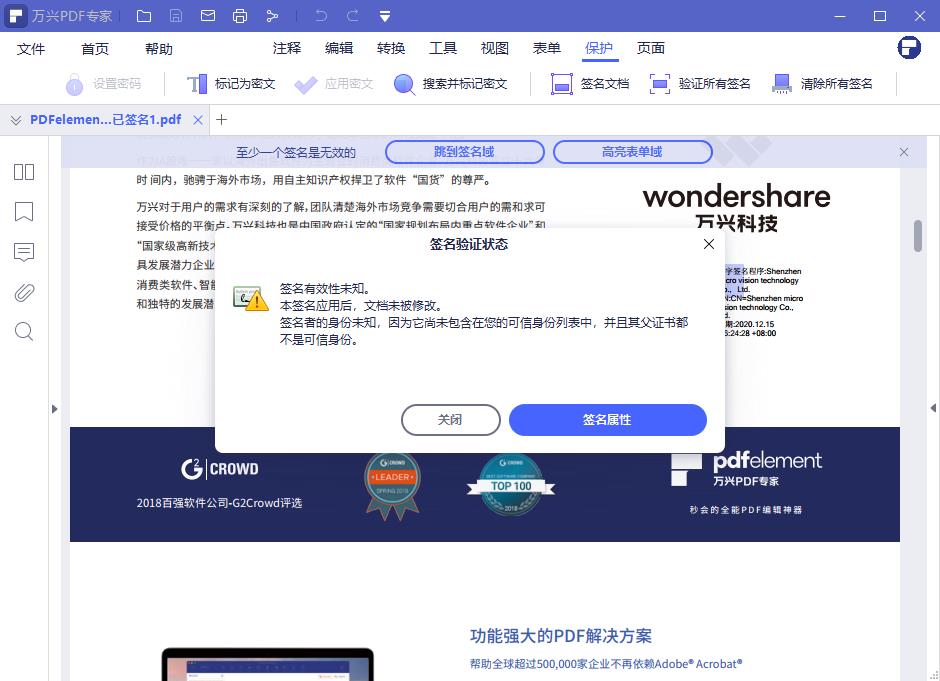Click the print icon in title bar
940x681 pixels.
point(240,16)
